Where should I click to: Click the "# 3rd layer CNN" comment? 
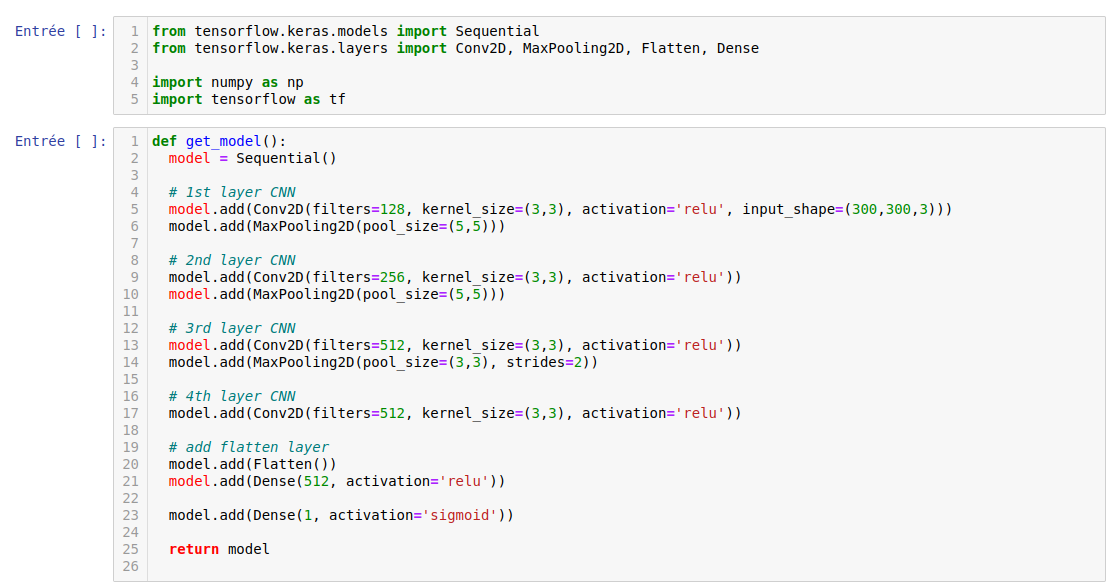point(232,328)
